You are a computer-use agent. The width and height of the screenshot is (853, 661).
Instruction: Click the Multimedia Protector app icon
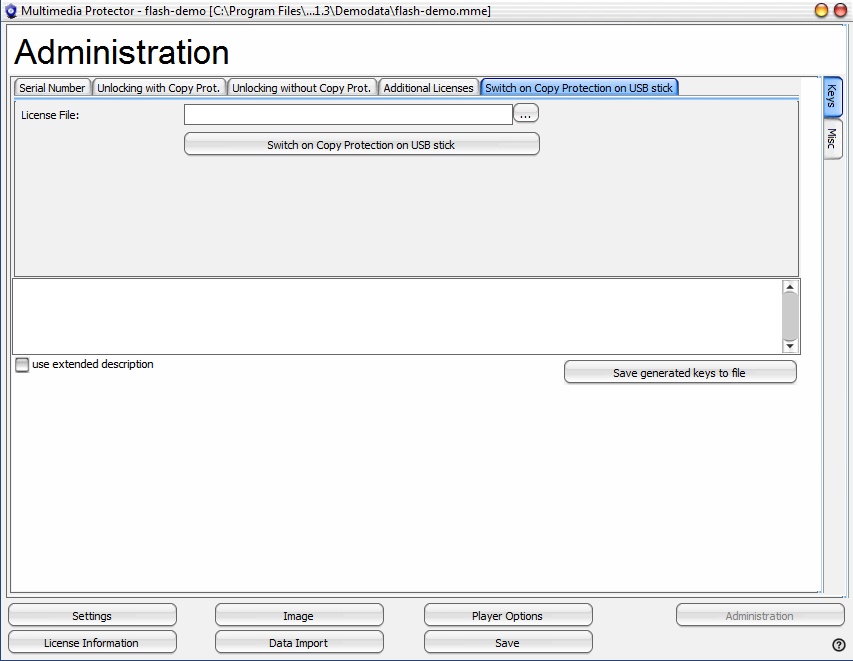pos(10,11)
